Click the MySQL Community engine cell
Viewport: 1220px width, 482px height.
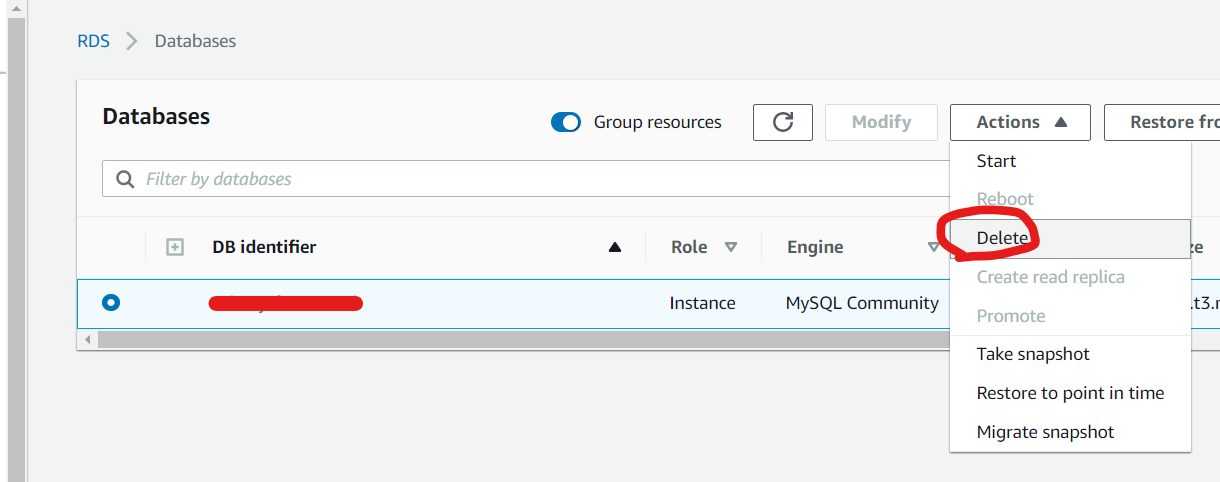click(862, 303)
